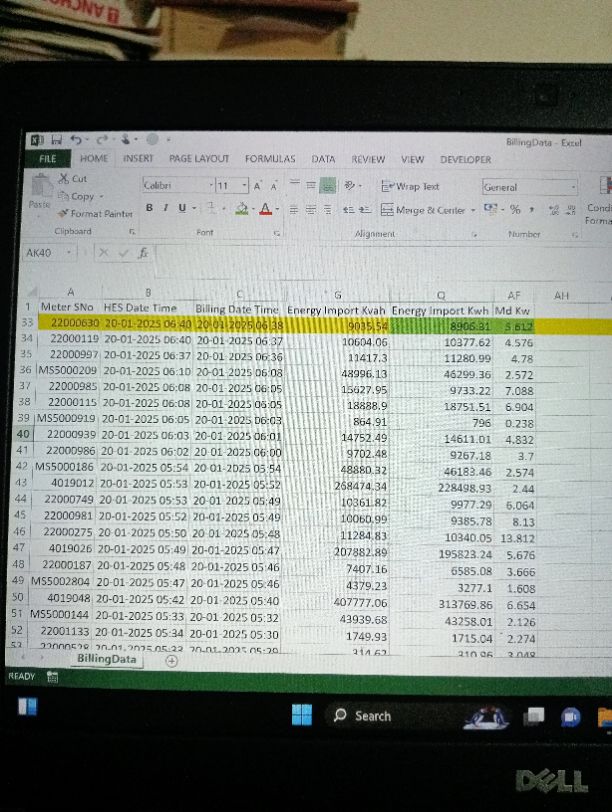Switch to the DEVELOPER tab
The image size is (612, 812).
point(465,160)
